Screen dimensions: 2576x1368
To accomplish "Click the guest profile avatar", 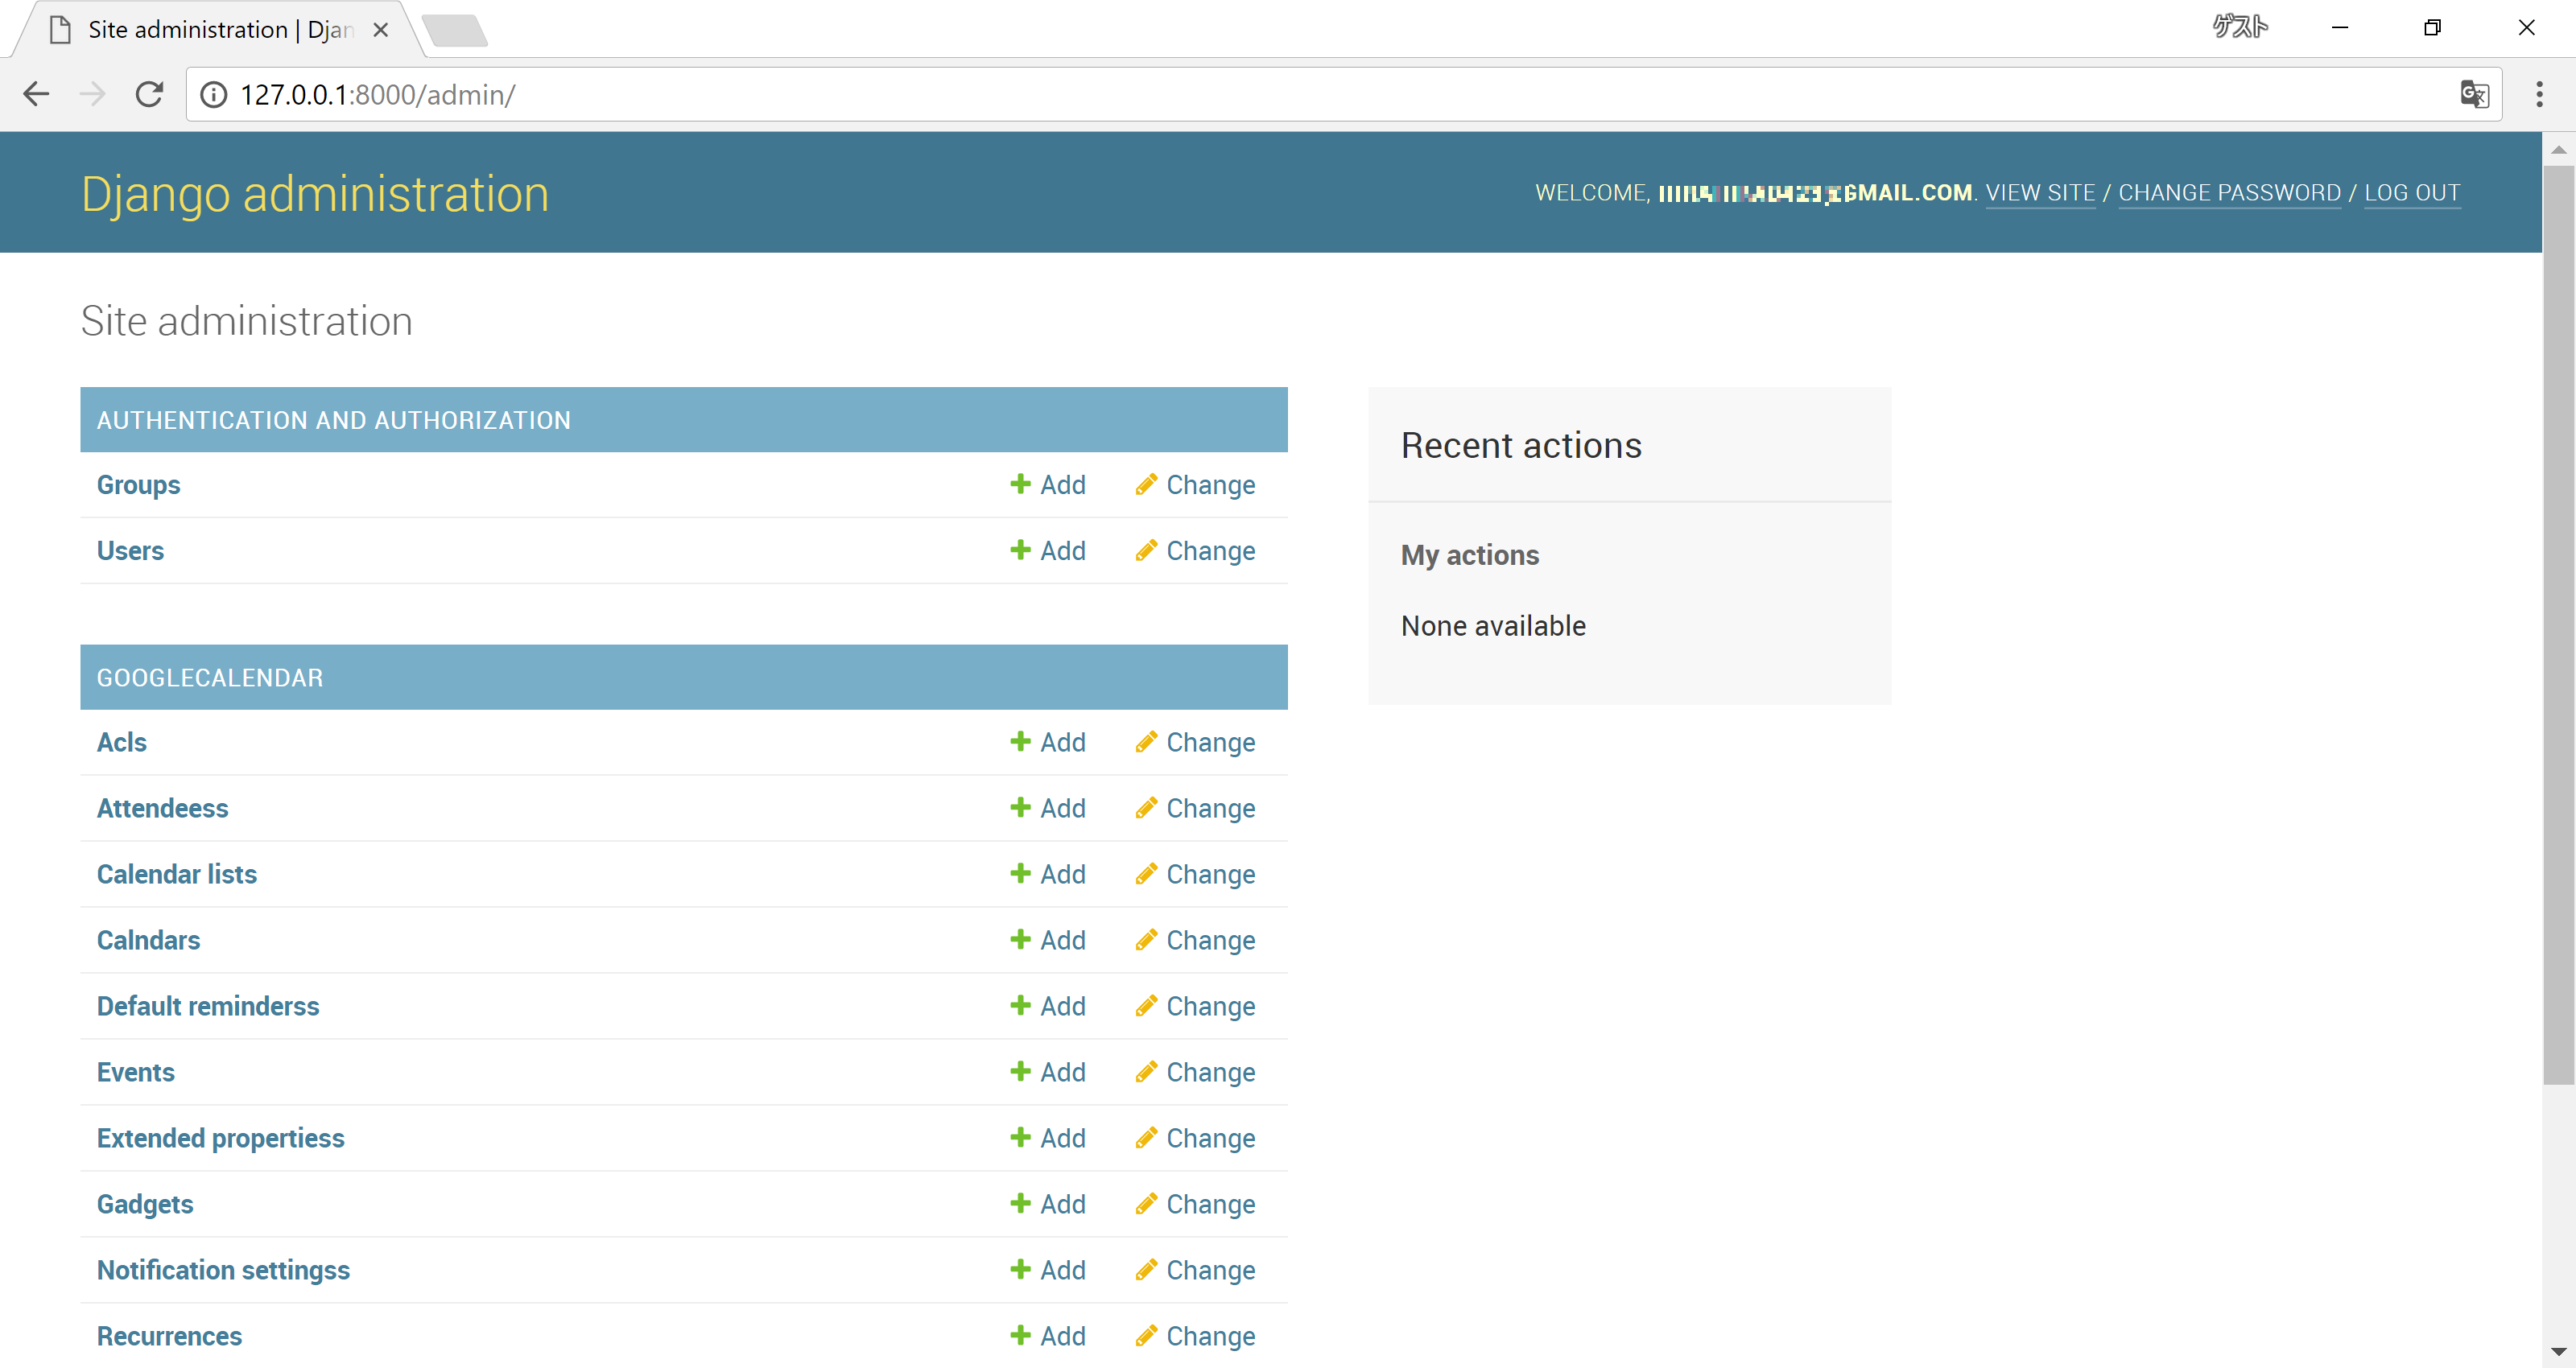I will 2240,27.
